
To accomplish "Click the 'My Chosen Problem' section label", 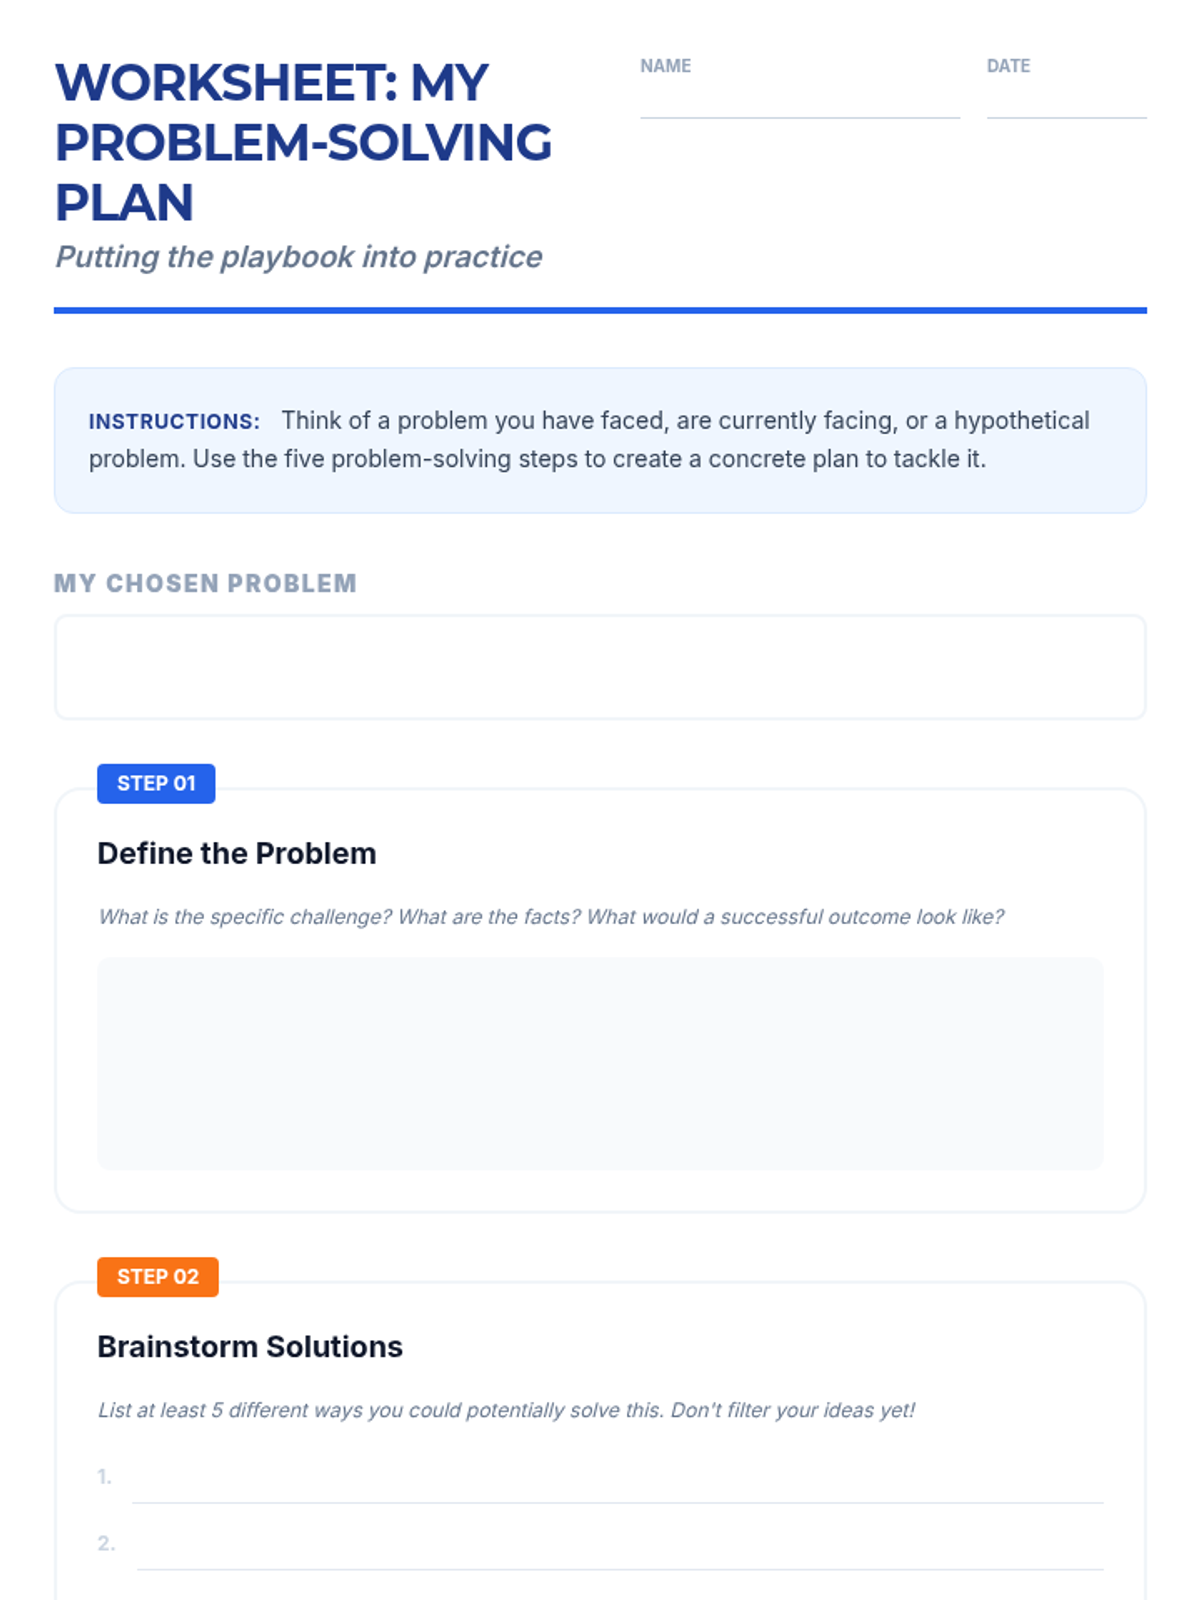I will [x=205, y=583].
